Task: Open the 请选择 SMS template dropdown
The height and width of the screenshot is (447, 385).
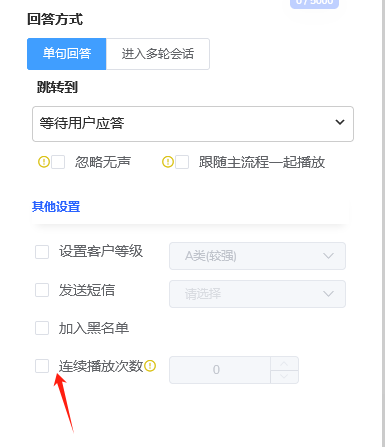Action: pyautogui.click(x=257, y=294)
